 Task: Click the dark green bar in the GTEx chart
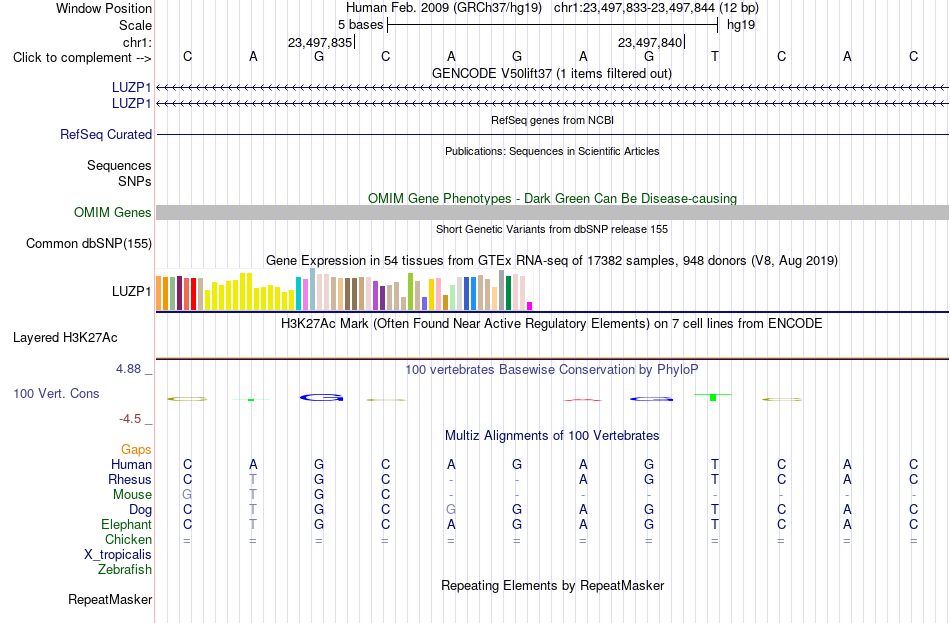[x=508, y=293]
